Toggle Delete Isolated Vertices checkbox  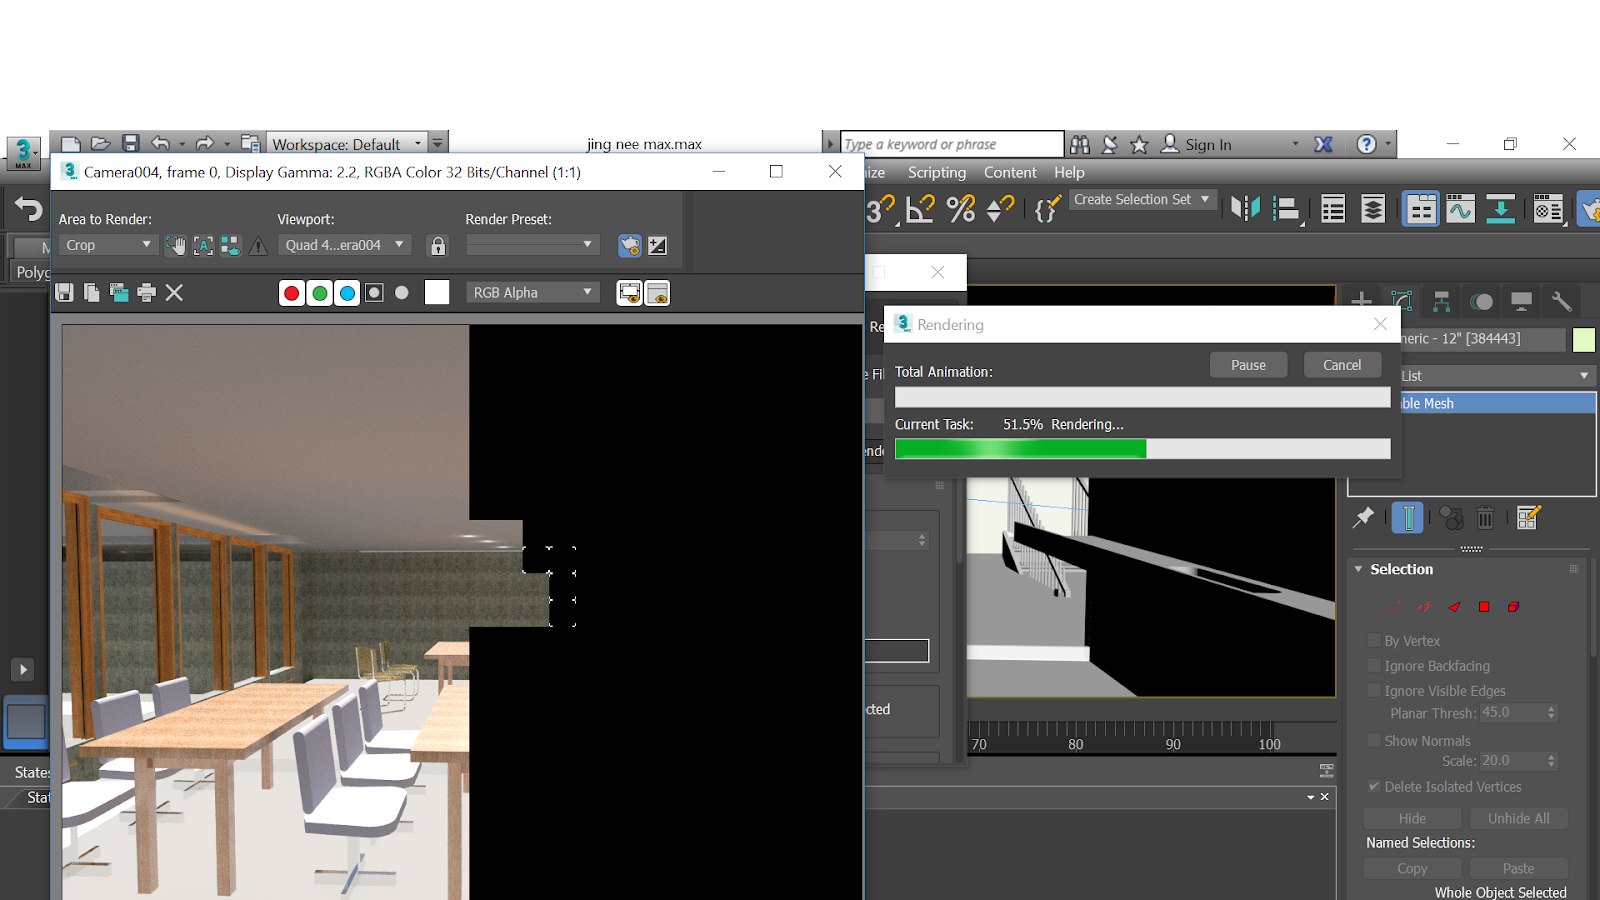(1374, 786)
